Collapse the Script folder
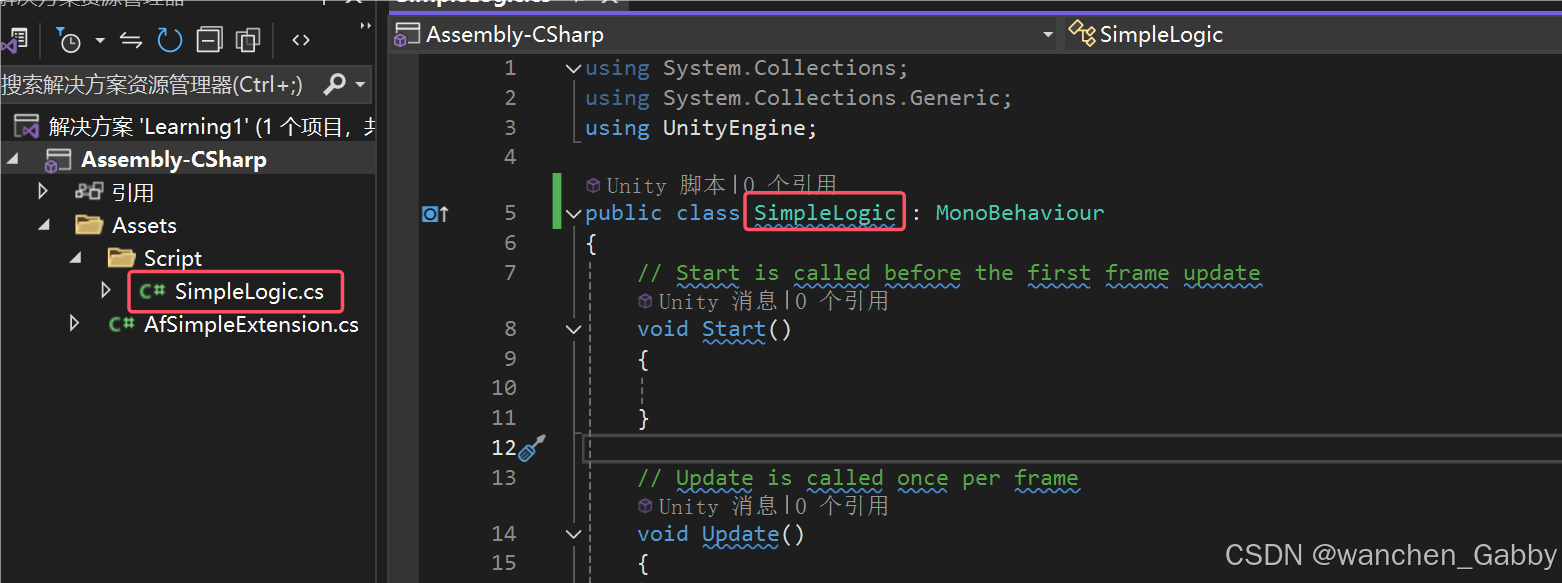This screenshot has height=583, width=1562. (75, 258)
